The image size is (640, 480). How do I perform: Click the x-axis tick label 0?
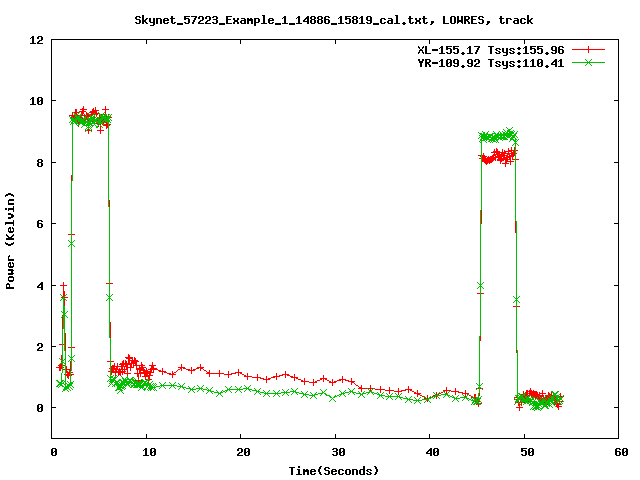click(x=54, y=452)
